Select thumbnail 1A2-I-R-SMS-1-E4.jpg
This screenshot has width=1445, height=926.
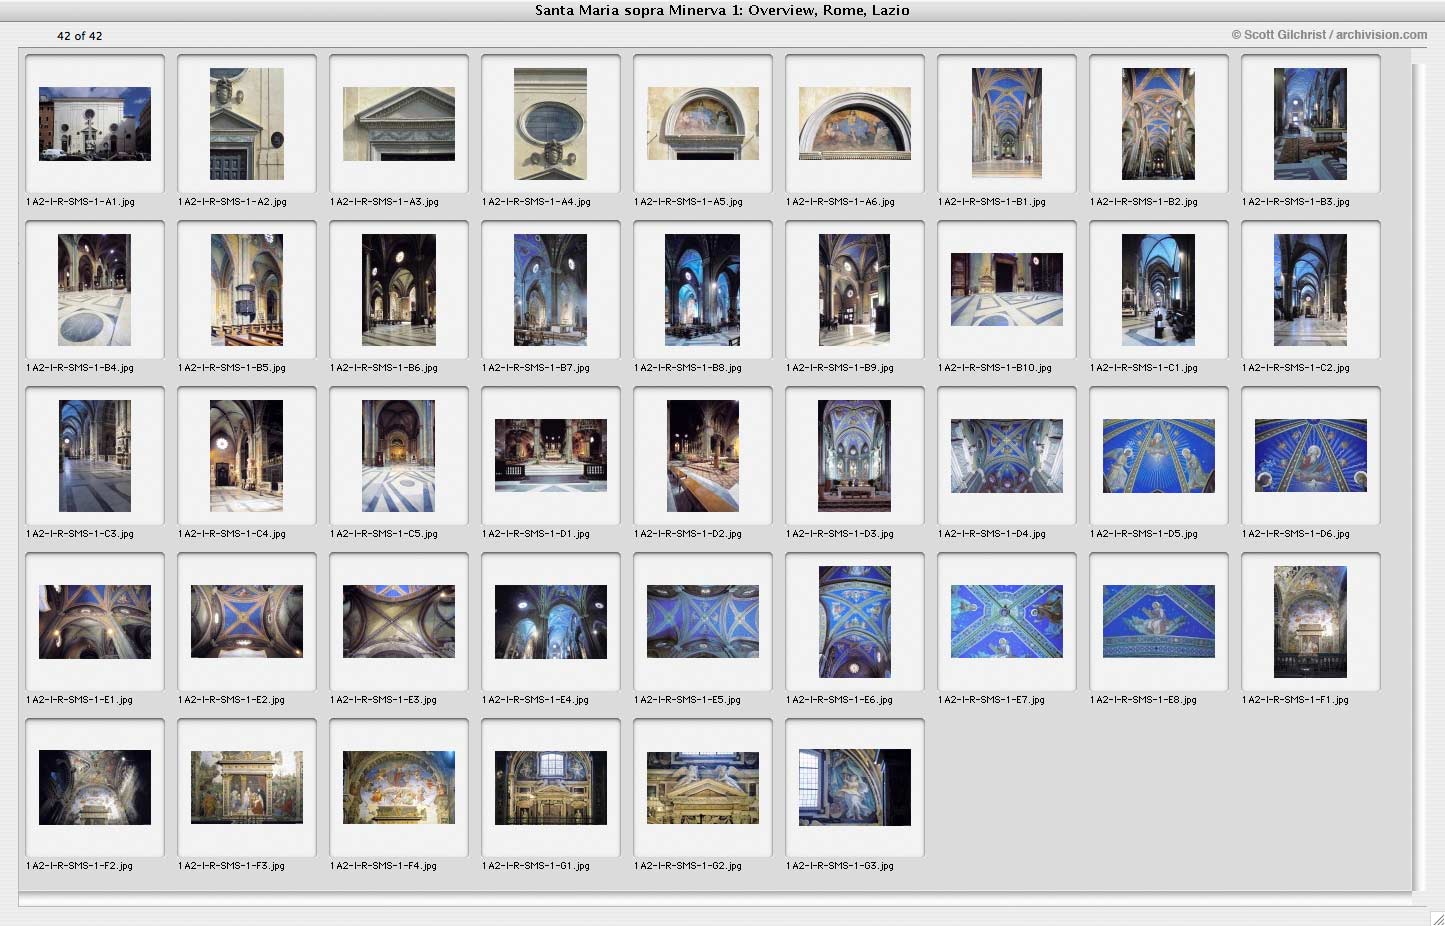coord(551,622)
